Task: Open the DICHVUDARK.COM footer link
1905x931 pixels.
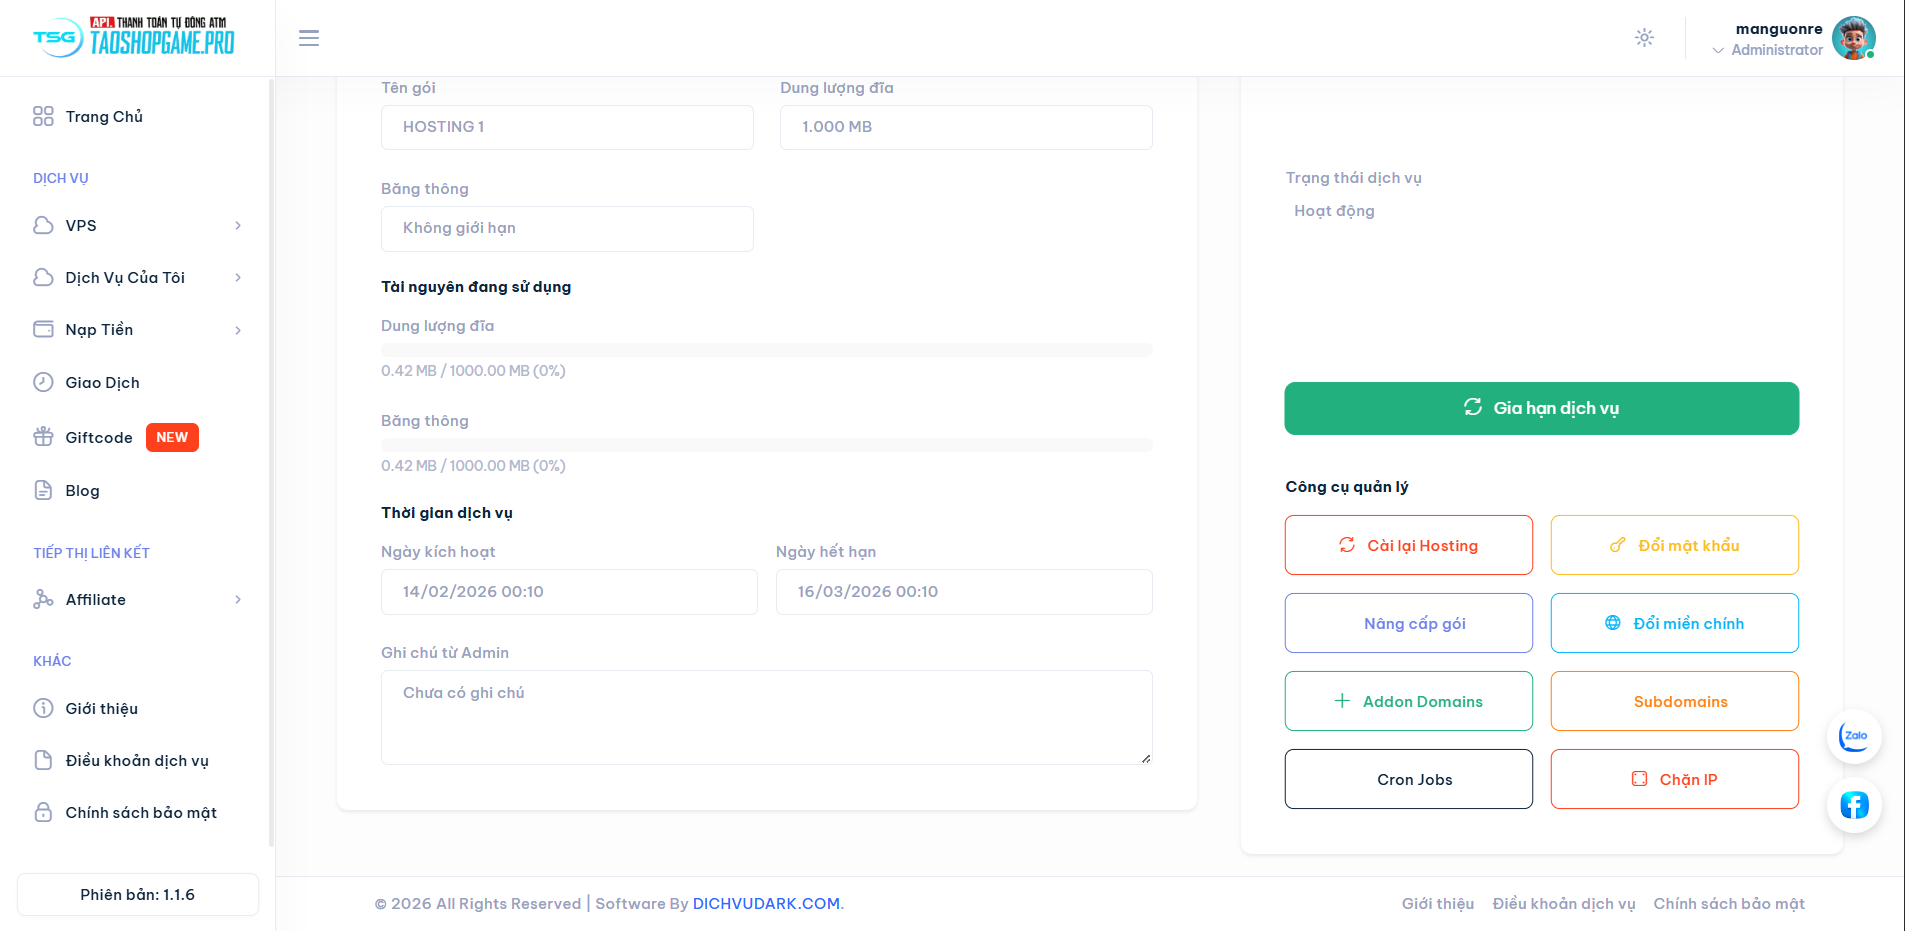Action: pos(766,904)
